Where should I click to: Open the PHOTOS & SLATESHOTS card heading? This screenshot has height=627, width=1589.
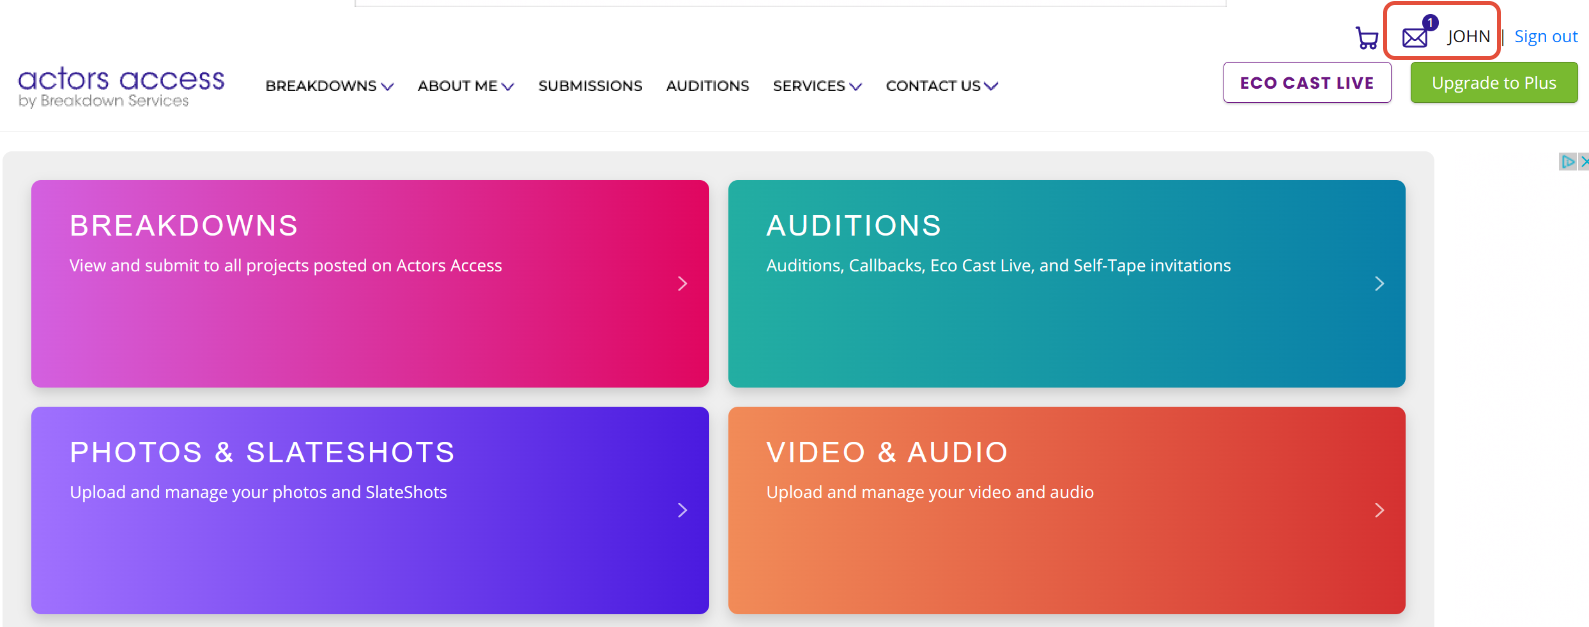click(262, 453)
